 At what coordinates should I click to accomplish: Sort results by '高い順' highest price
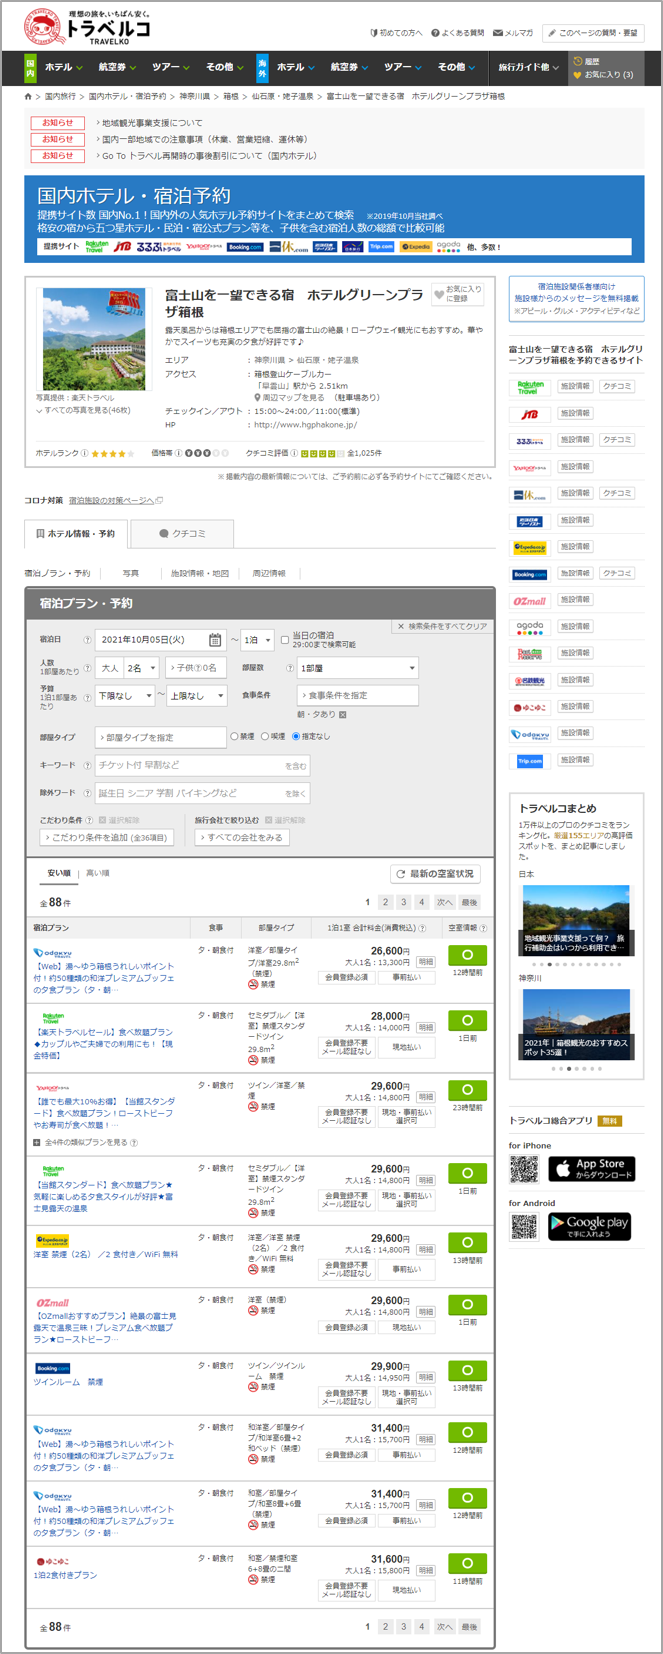(x=98, y=873)
